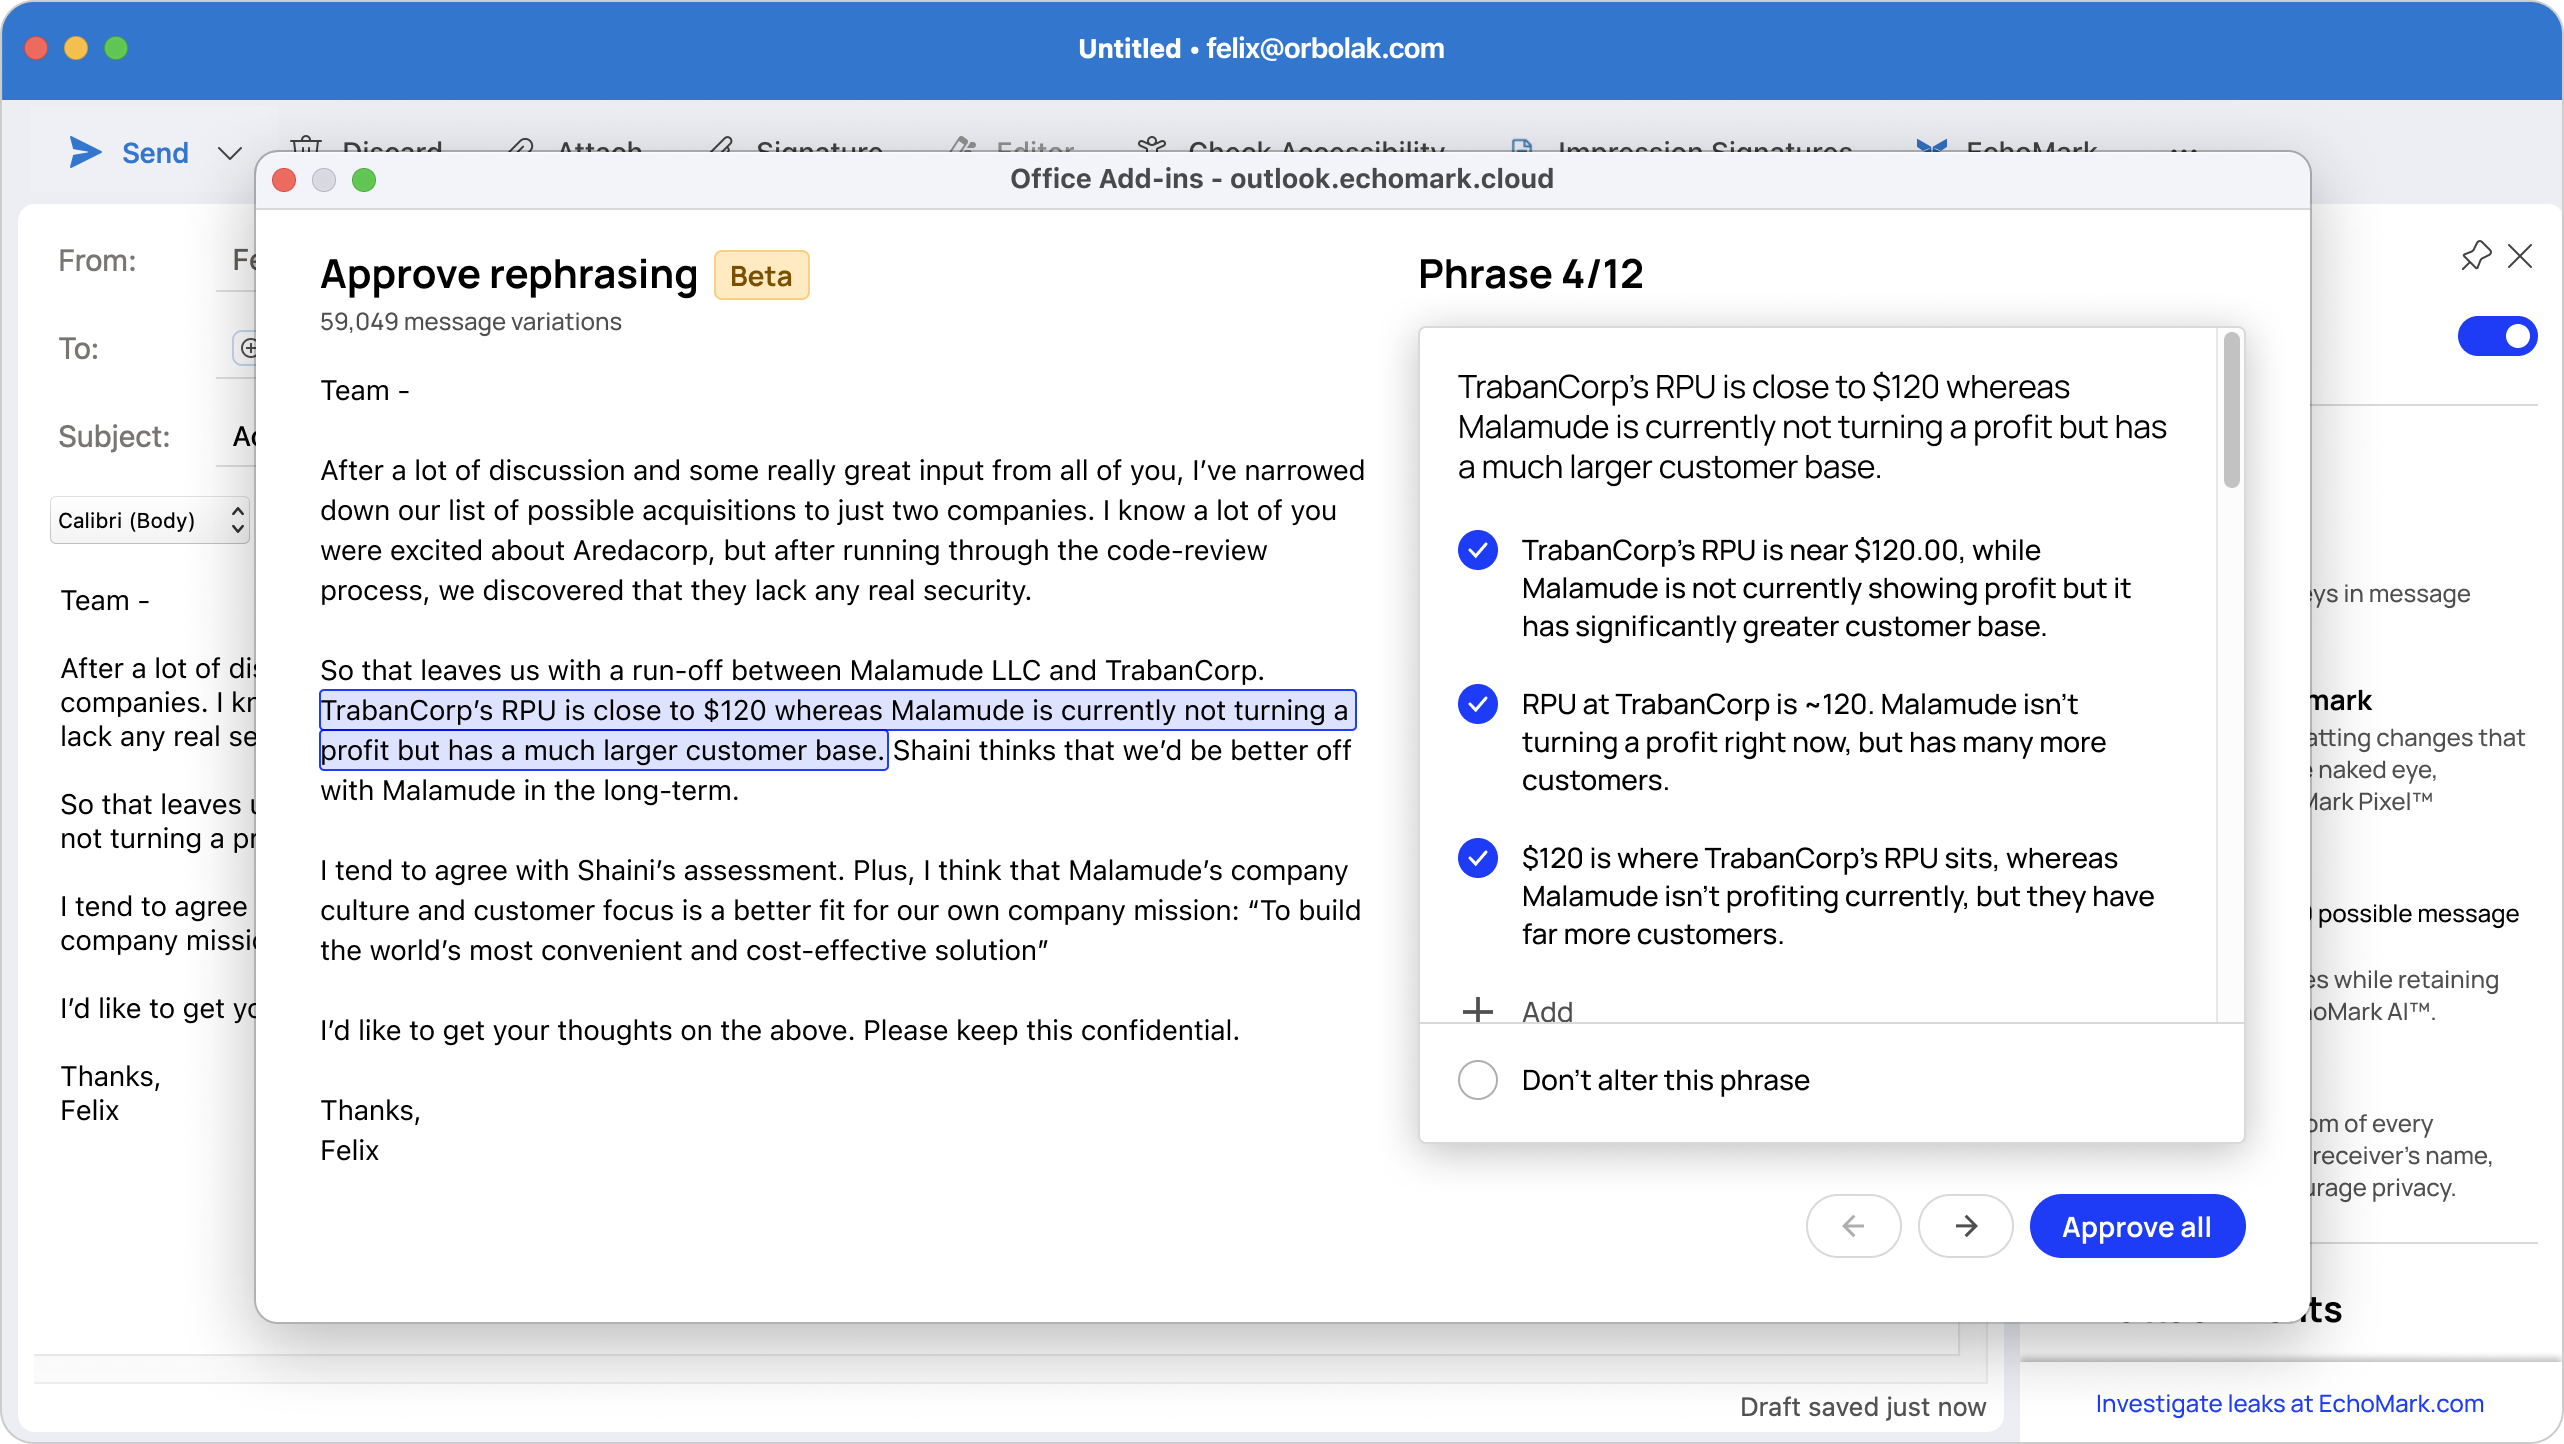This screenshot has height=1444, width=2564.
Task: Click the phrase list scrollbar
Action: pyautogui.click(x=2231, y=411)
